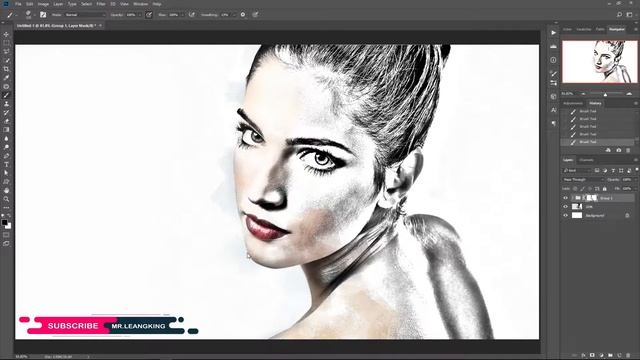Open the File menu
The image size is (640, 360).
pyautogui.click(x=18, y=4)
